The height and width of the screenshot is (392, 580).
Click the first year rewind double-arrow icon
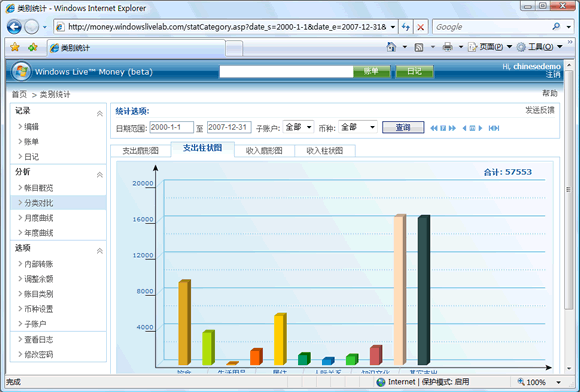434,128
